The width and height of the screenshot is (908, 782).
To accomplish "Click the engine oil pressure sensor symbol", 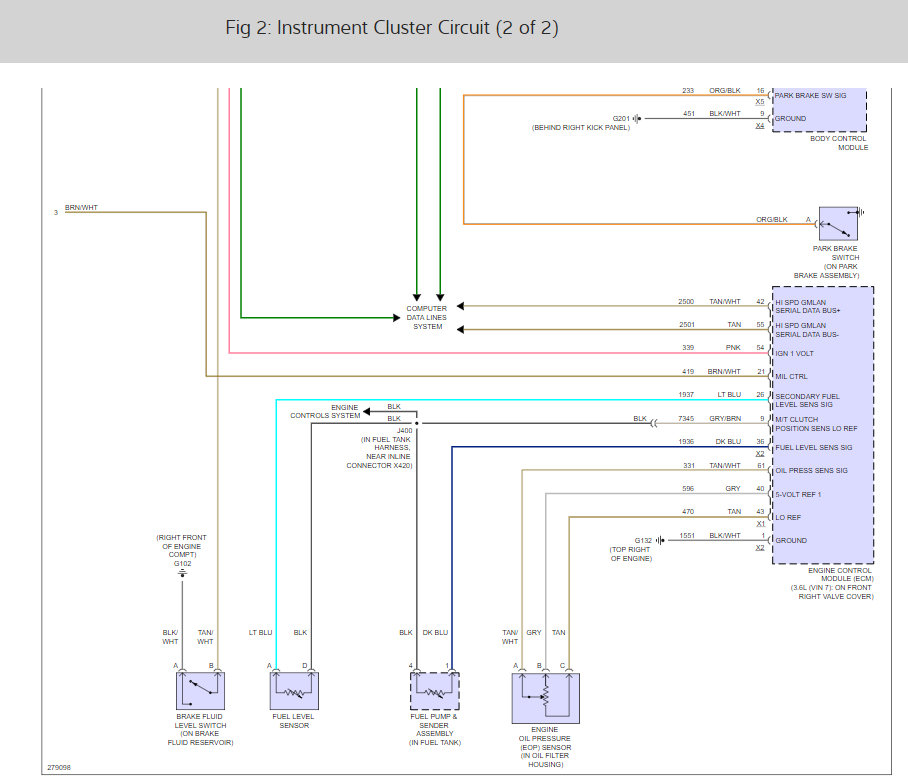I will pos(545,698).
